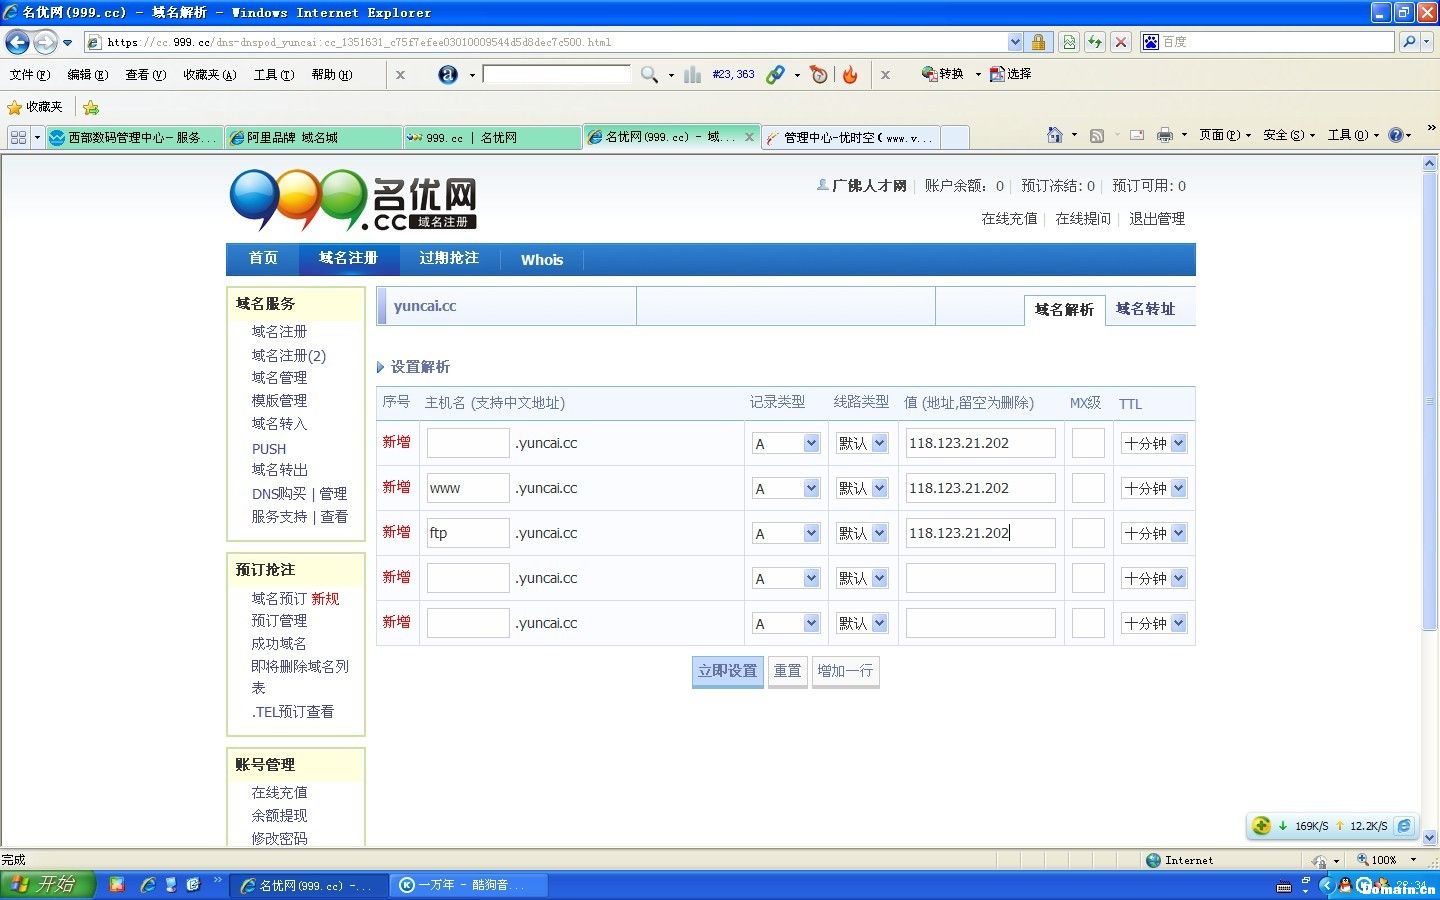1440x900 pixels.
Task: Click the KuGou music taskbar button
Action: (468, 885)
